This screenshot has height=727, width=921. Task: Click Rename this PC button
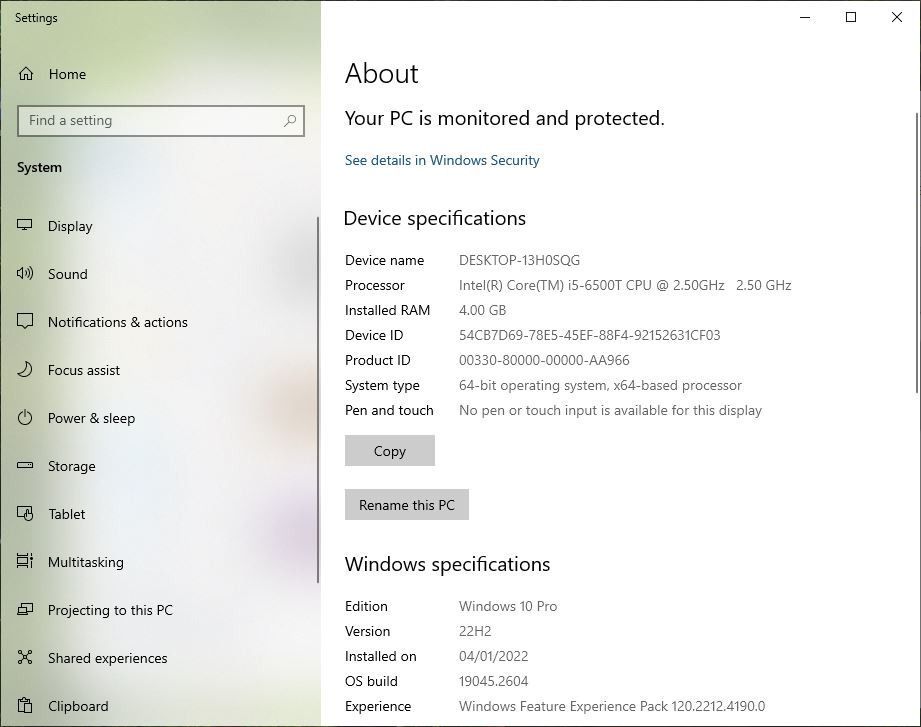[406, 504]
